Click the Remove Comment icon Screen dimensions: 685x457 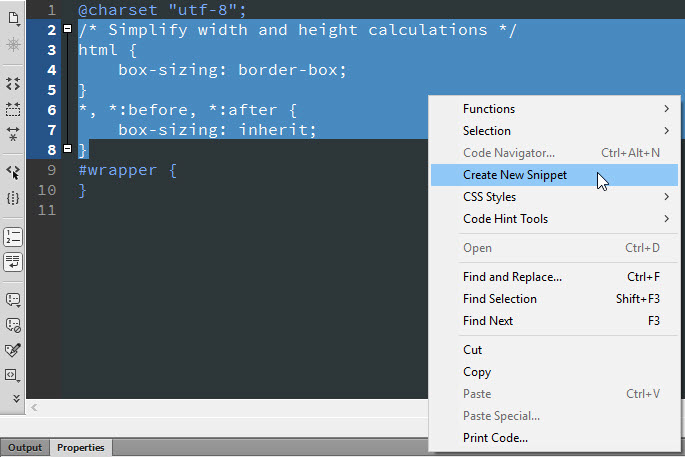tap(13, 324)
